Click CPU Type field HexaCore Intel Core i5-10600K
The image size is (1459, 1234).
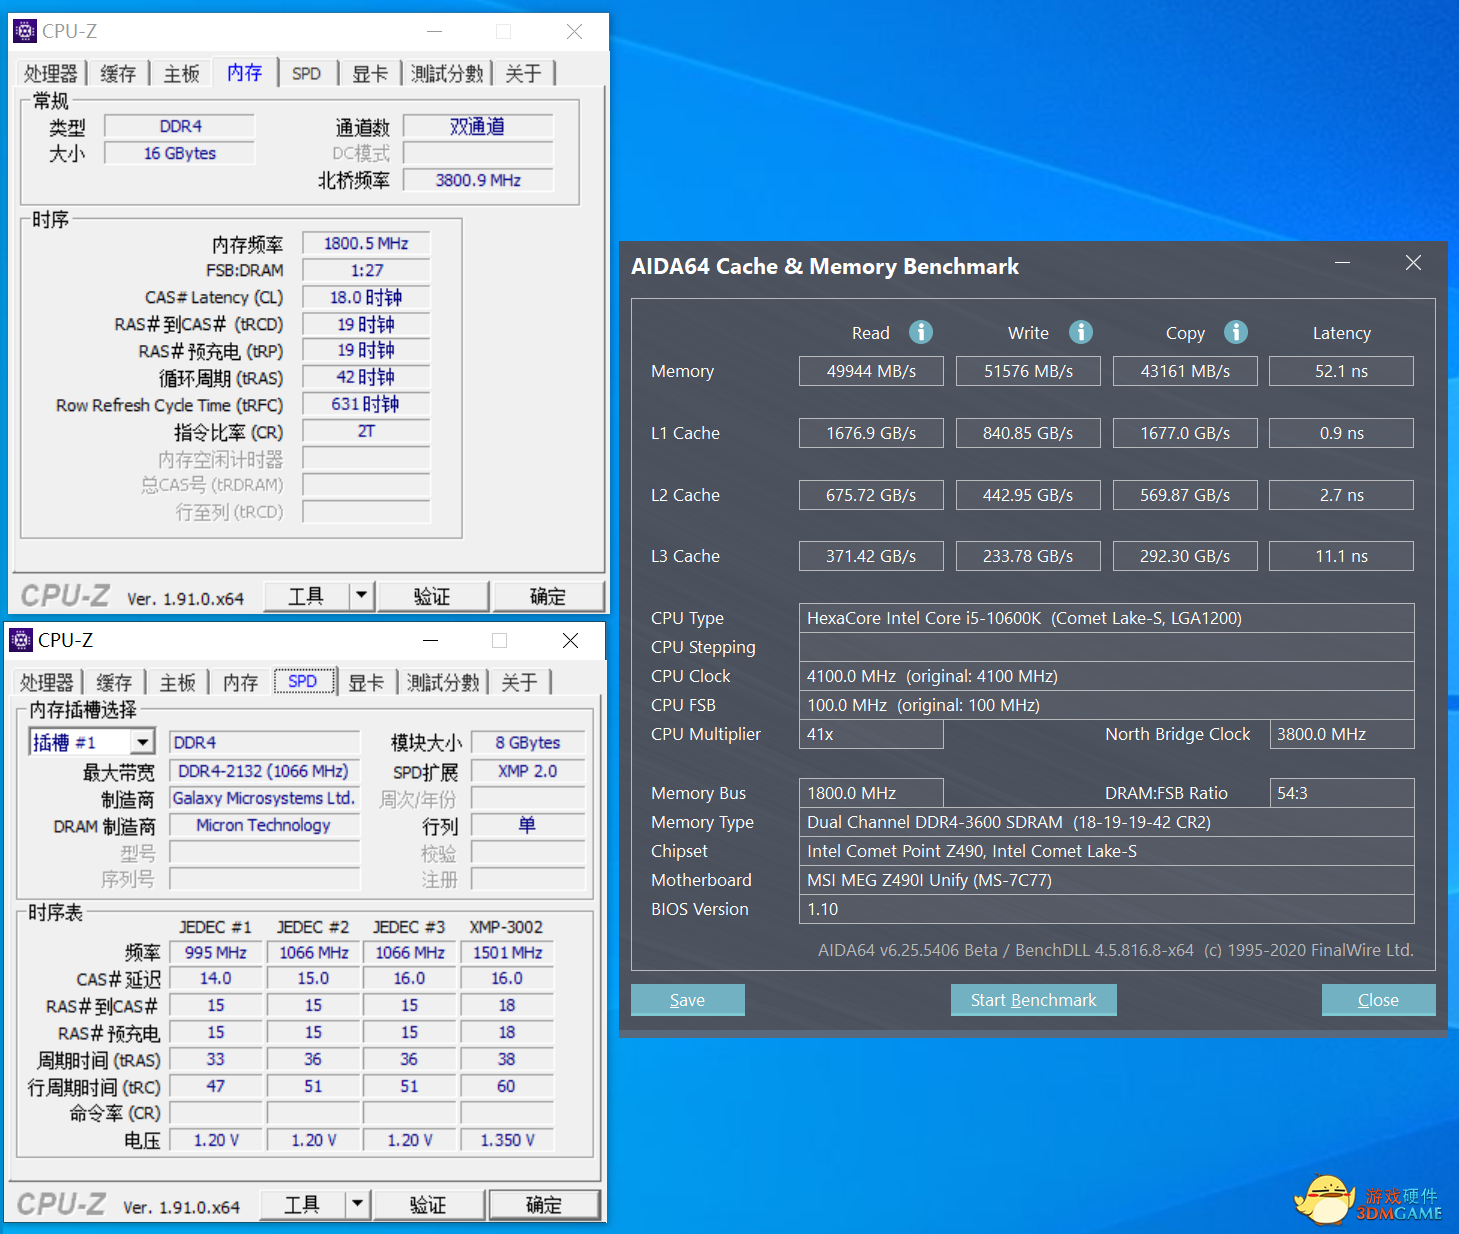[x=1107, y=618]
